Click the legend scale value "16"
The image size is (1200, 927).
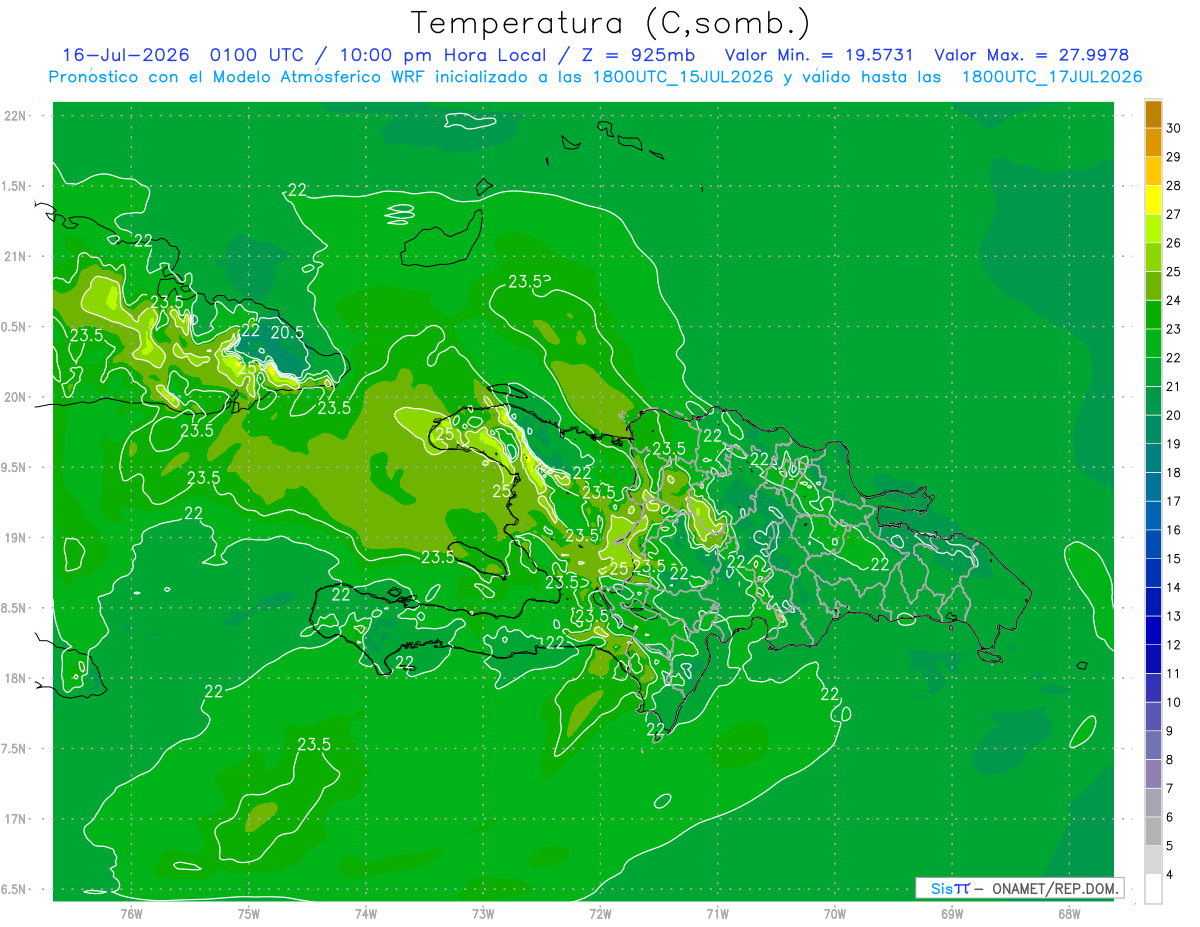[x=1174, y=530]
